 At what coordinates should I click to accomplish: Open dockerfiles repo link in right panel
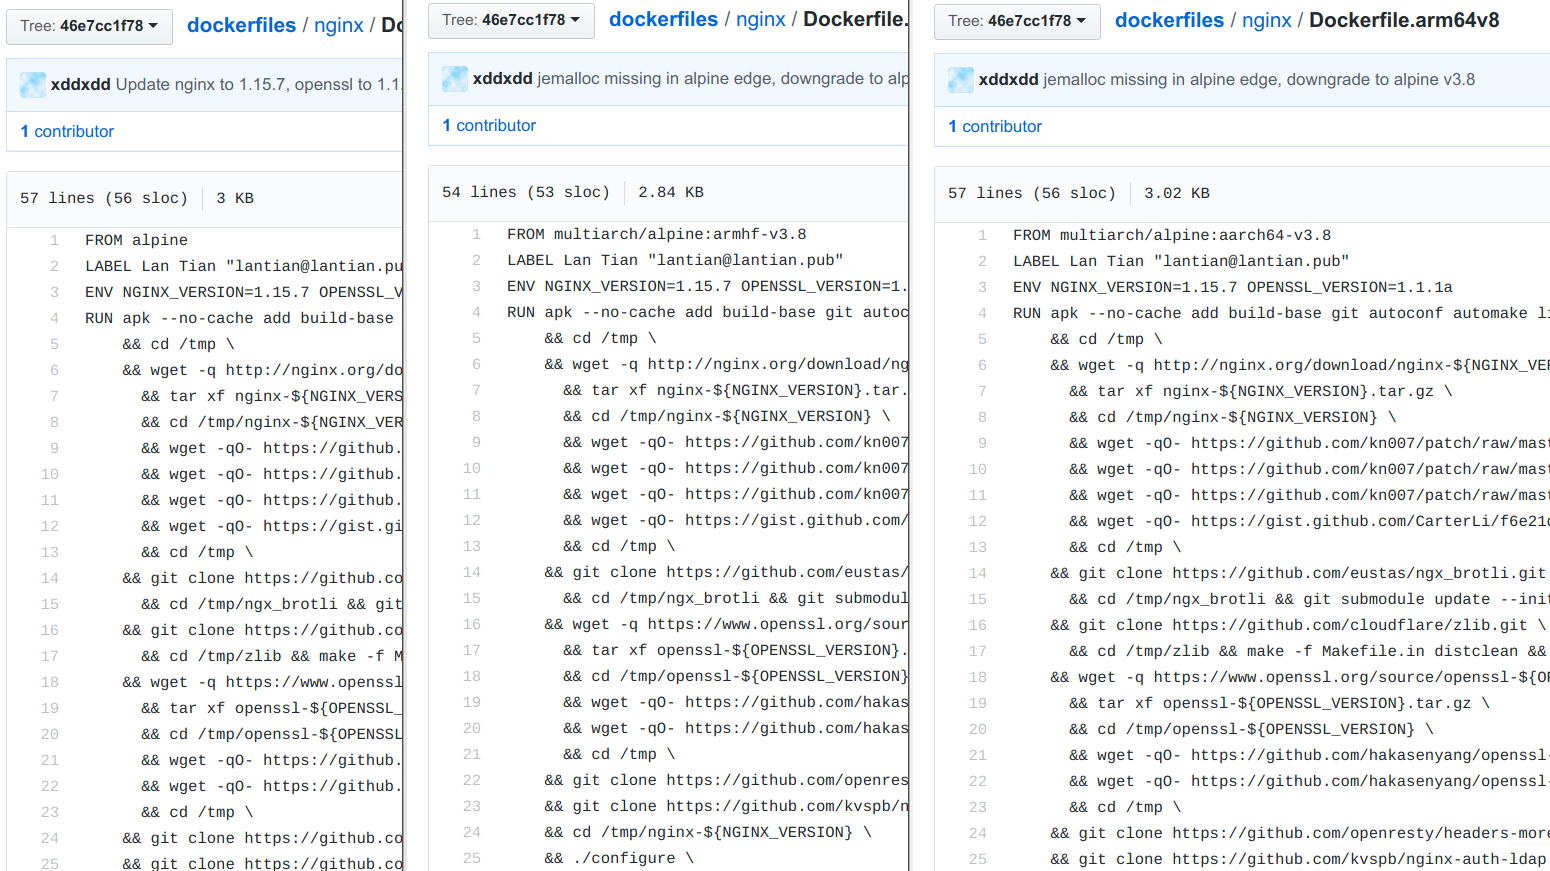click(x=1169, y=20)
